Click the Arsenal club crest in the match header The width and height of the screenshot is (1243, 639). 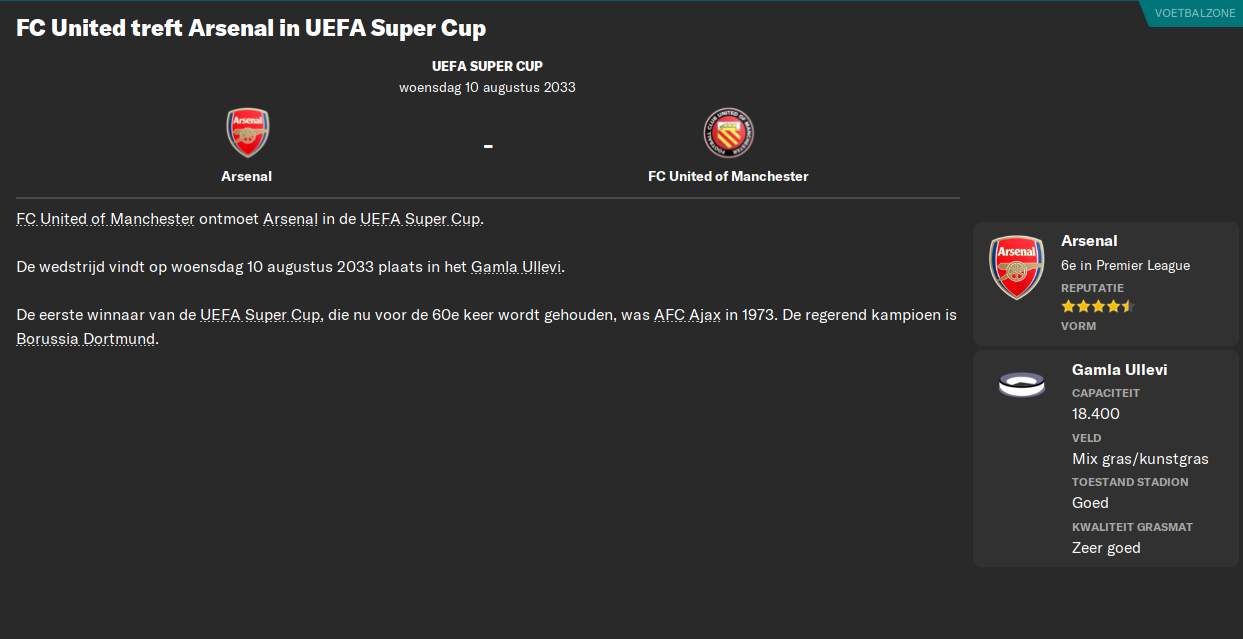[246, 131]
